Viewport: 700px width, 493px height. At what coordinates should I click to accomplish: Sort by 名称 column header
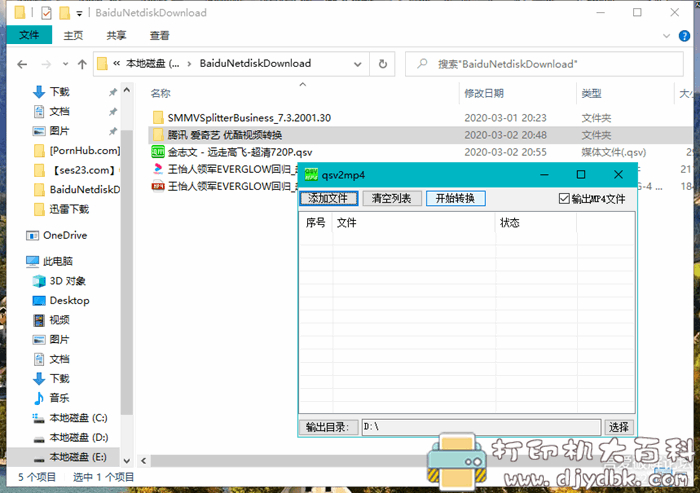161,93
